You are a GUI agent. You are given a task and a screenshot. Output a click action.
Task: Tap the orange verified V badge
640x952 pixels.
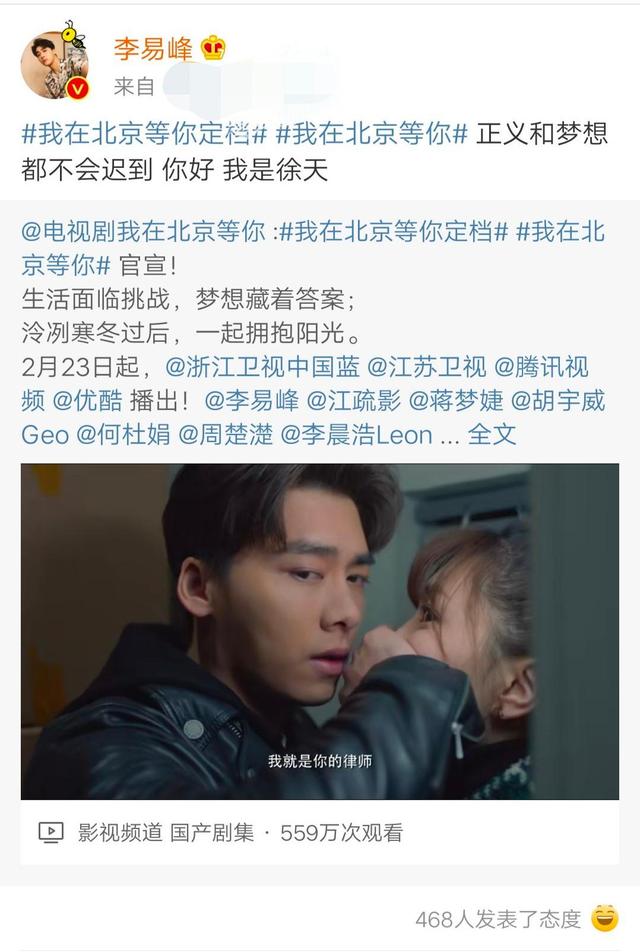(77, 89)
